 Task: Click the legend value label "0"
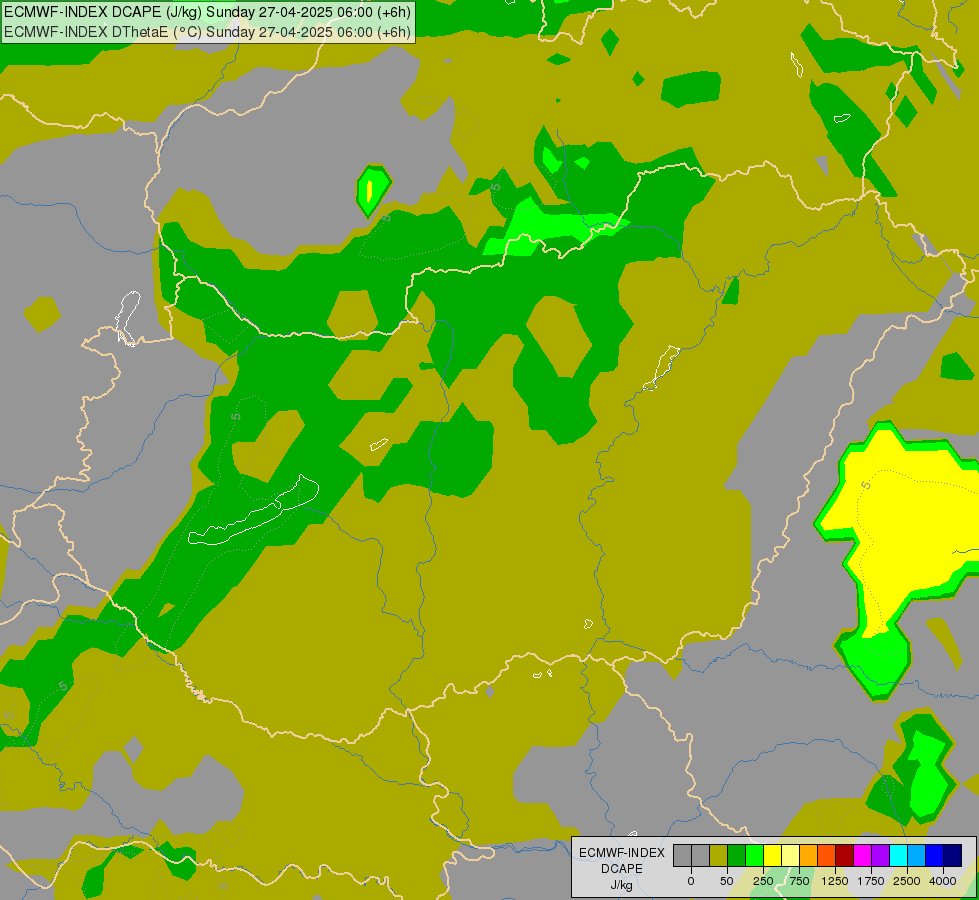click(691, 881)
